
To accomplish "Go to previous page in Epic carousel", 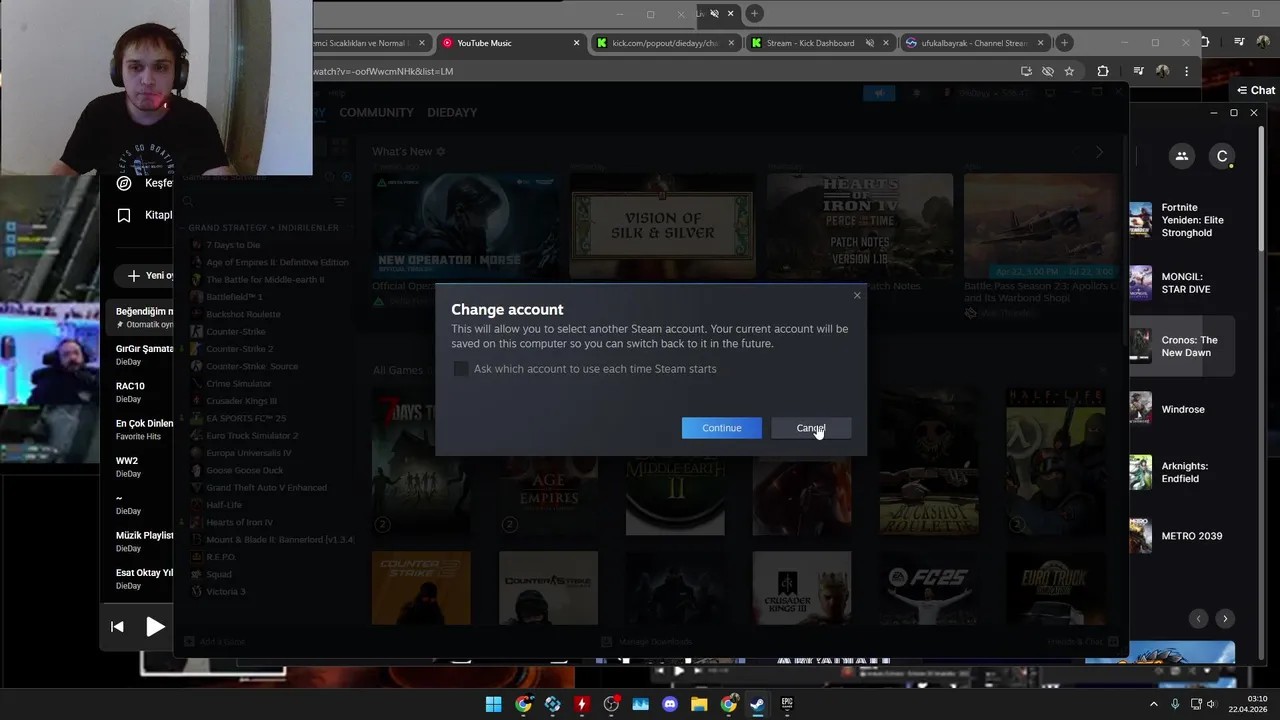I will 1198,619.
